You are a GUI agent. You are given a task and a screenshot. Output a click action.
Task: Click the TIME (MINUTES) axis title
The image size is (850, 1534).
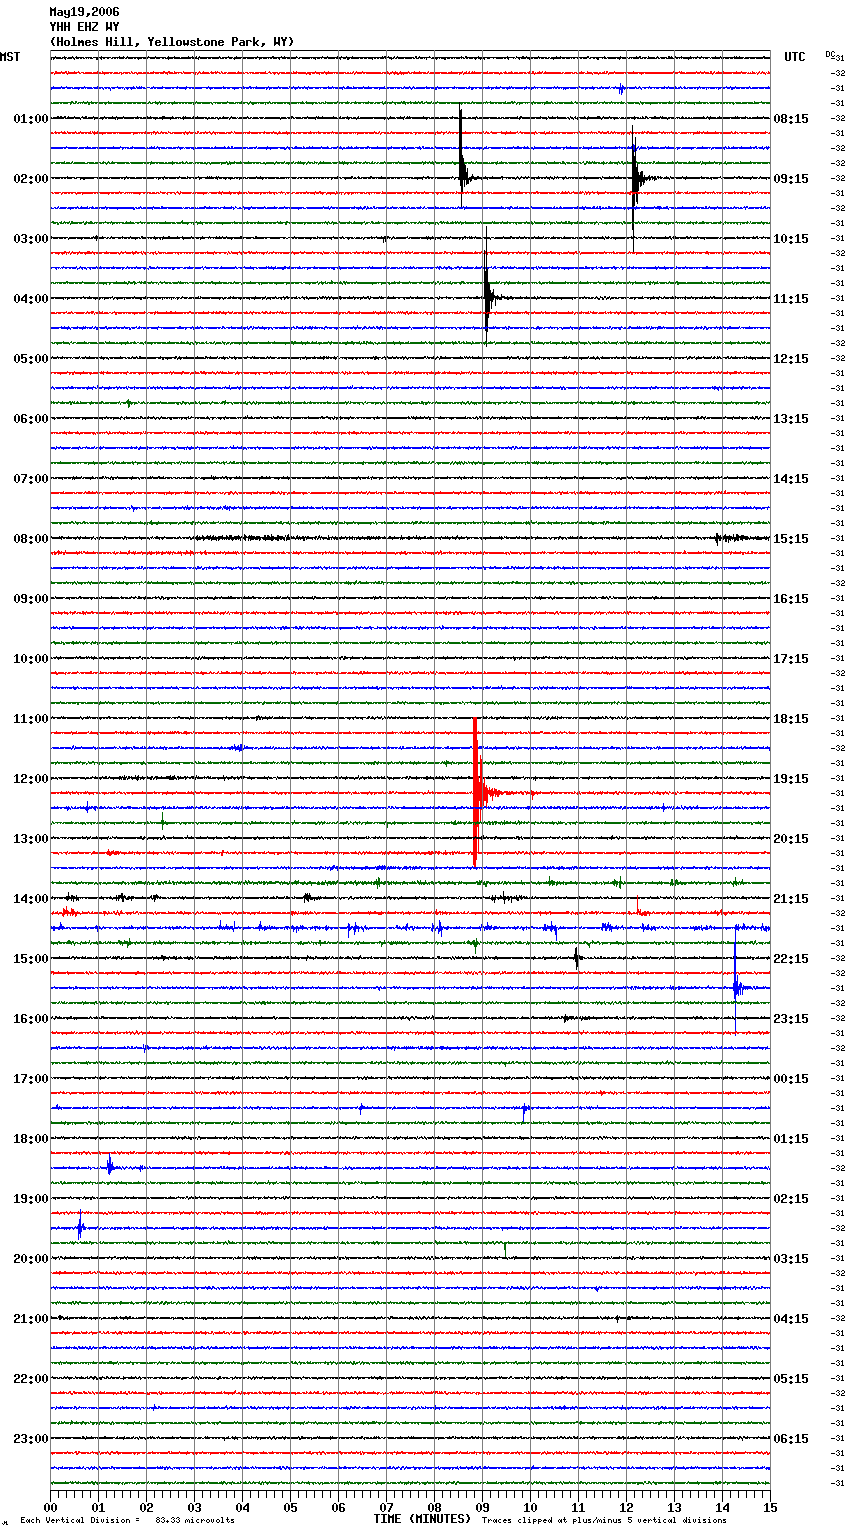coord(422,1519)
